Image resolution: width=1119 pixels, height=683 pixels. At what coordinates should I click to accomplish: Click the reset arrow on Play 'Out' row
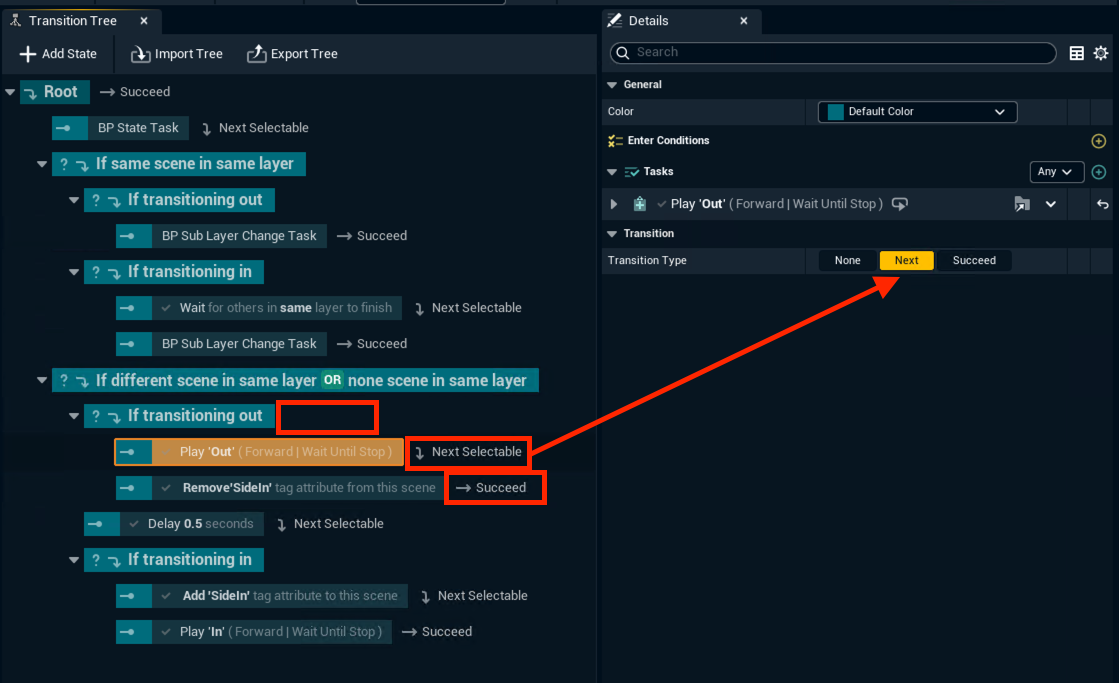[1102, 204]
